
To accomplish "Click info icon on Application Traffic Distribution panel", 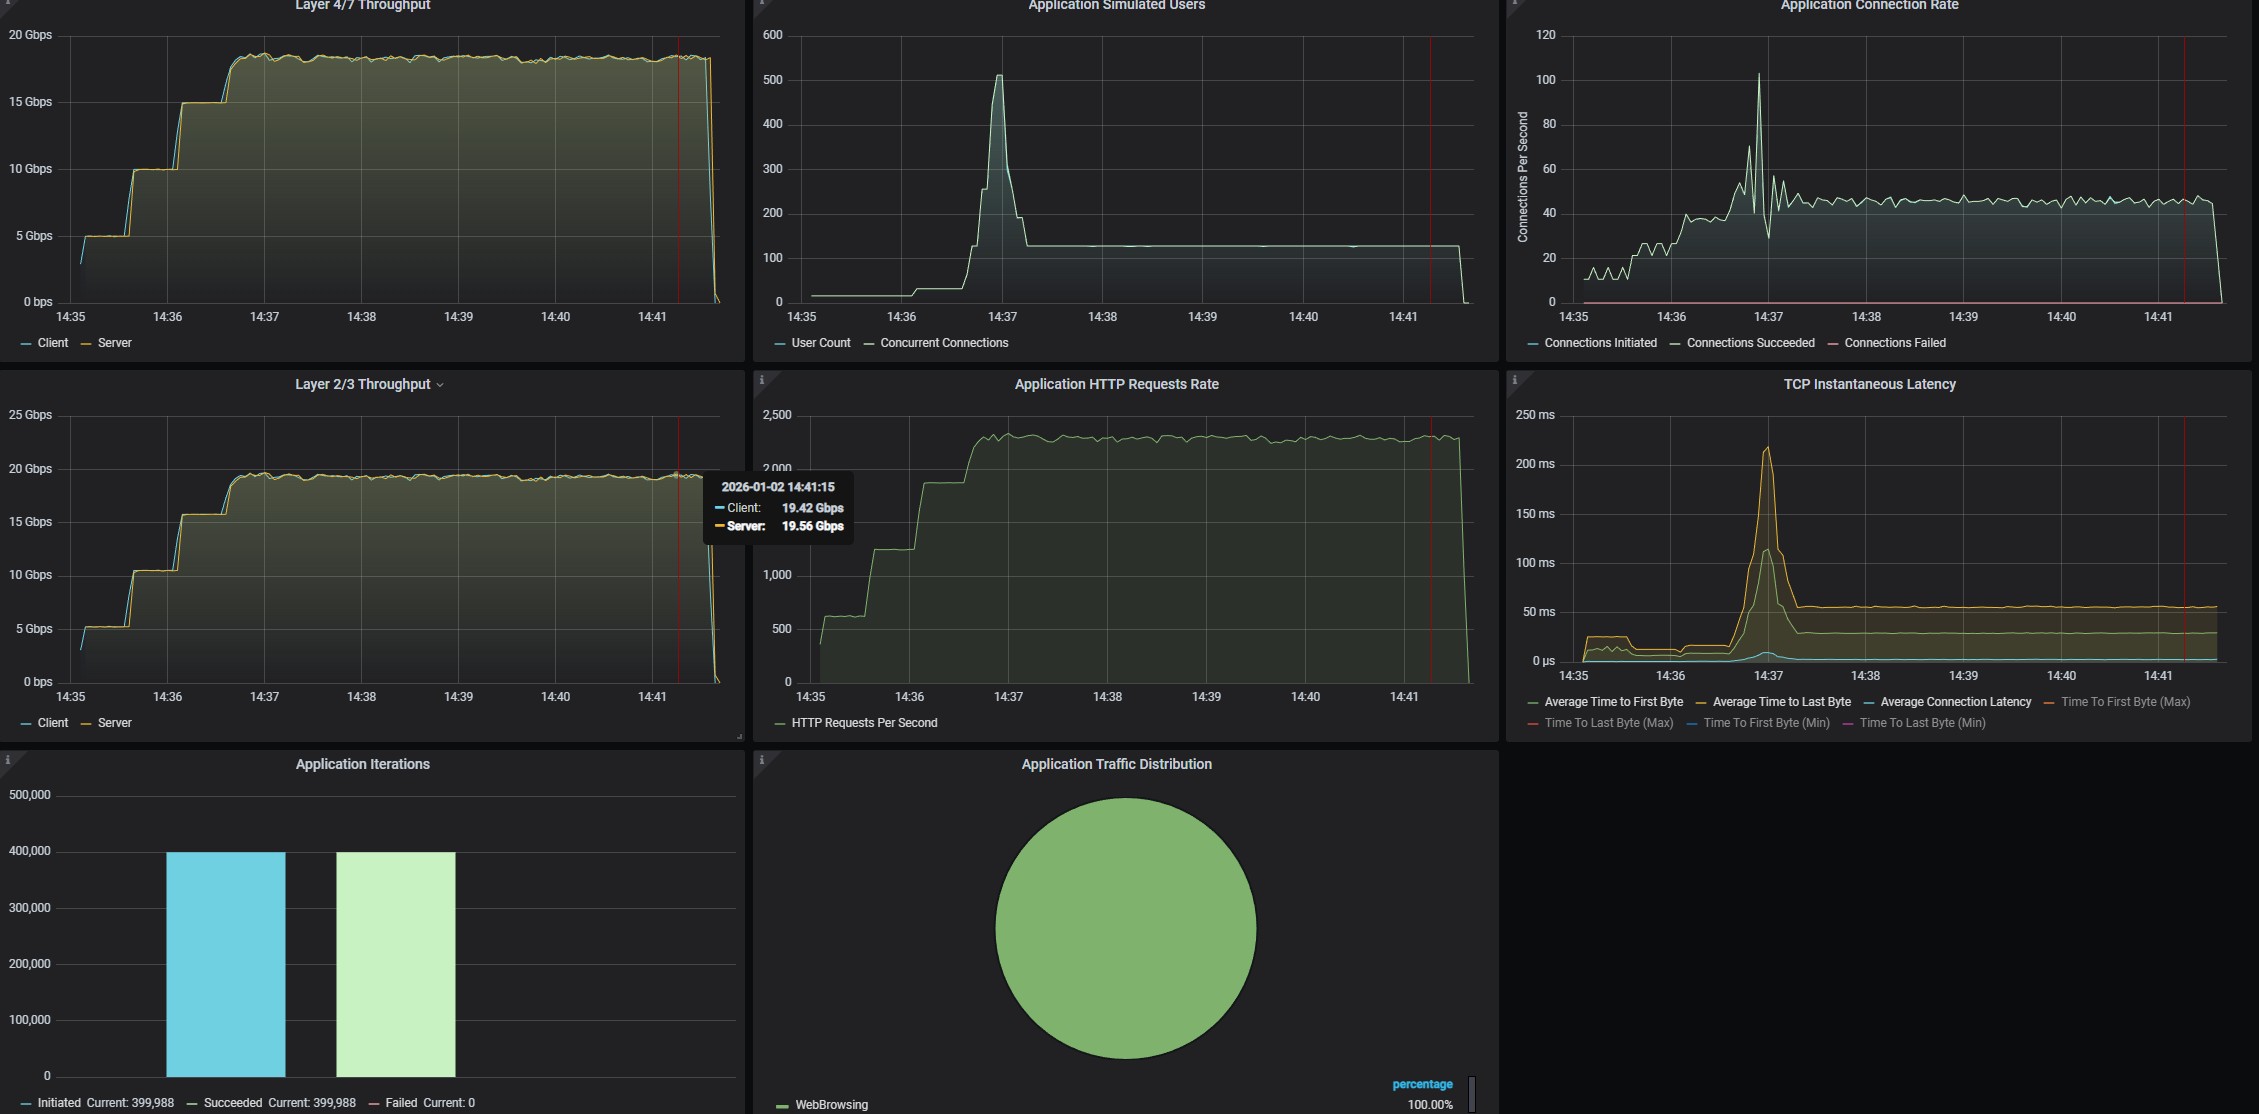I will coord(762,760).
